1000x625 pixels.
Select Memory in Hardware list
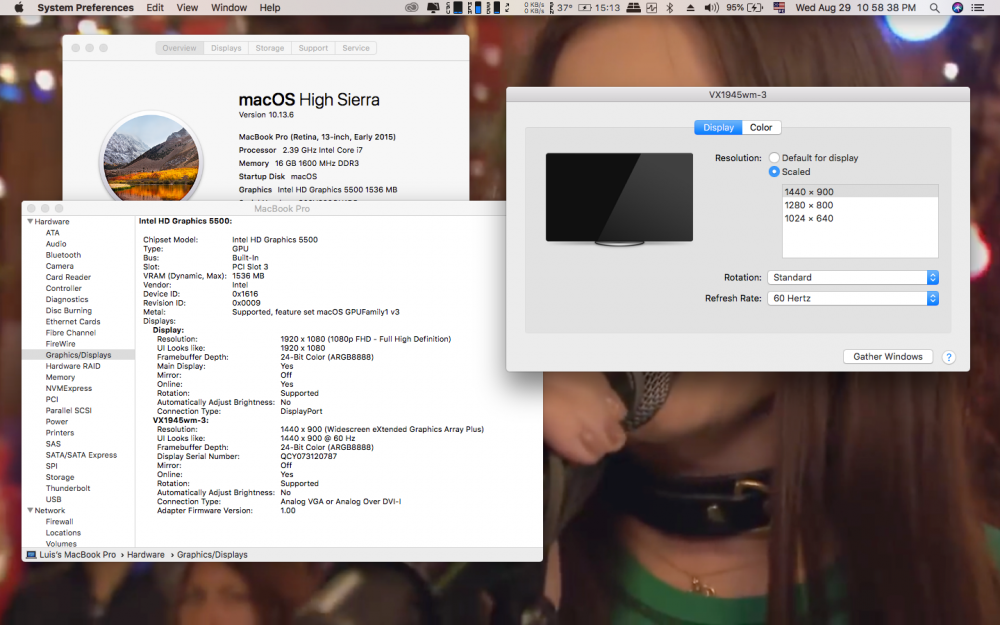point(60,377)
